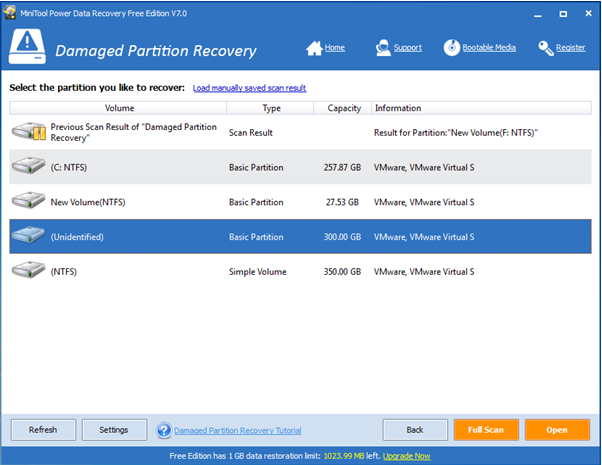Click Load manually saved scan result
Viewport: 602px width, 465px height.
(250, 88)
